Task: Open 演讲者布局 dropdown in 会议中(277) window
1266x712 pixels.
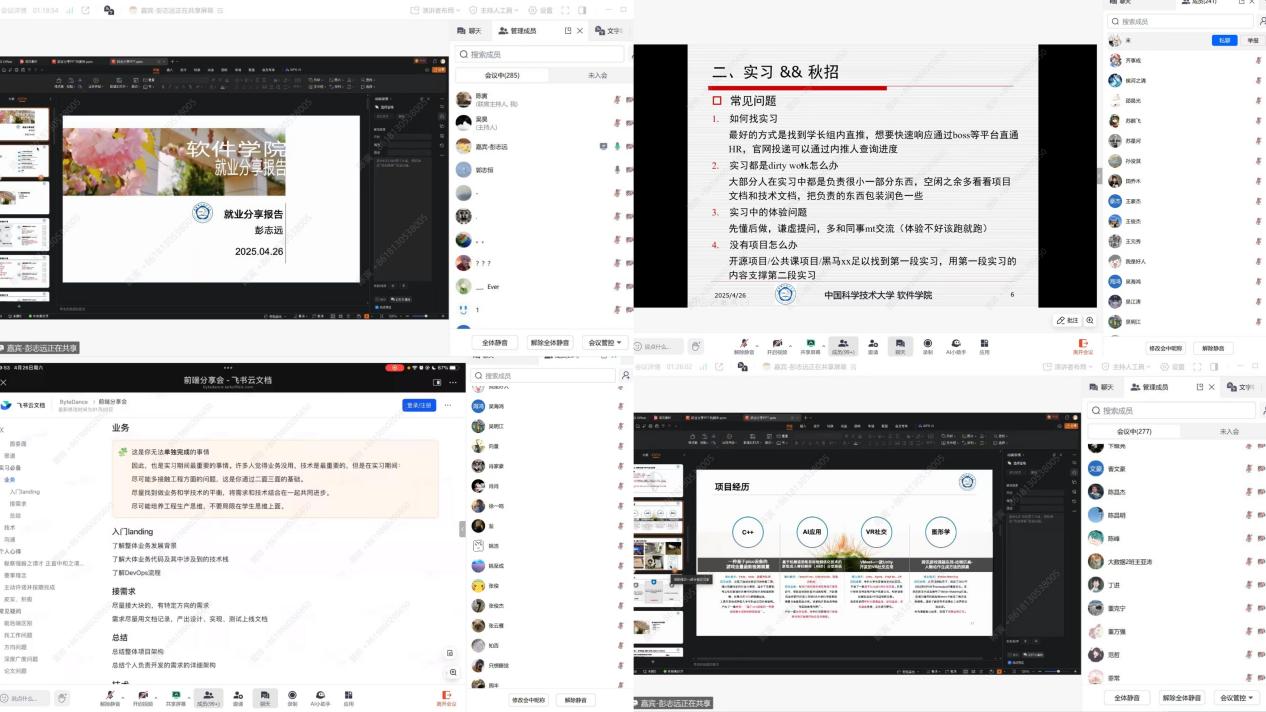Action: 1066,366
